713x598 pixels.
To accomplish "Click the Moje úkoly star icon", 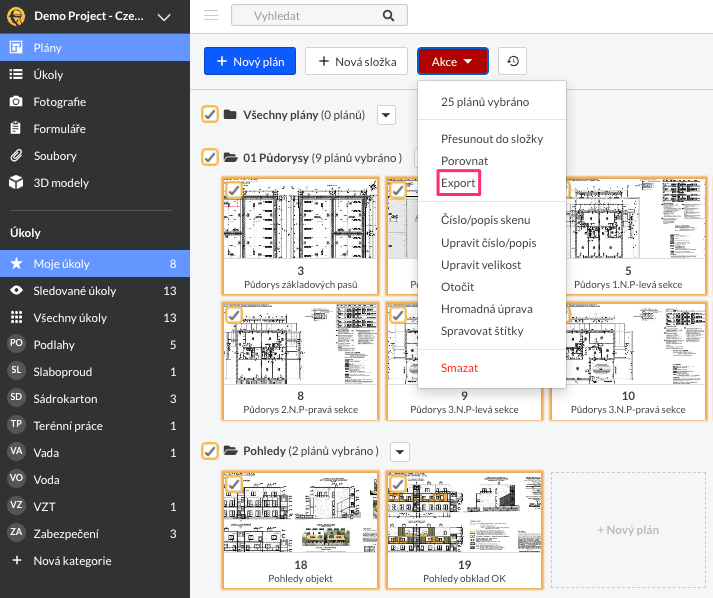I will click(16, 263).
